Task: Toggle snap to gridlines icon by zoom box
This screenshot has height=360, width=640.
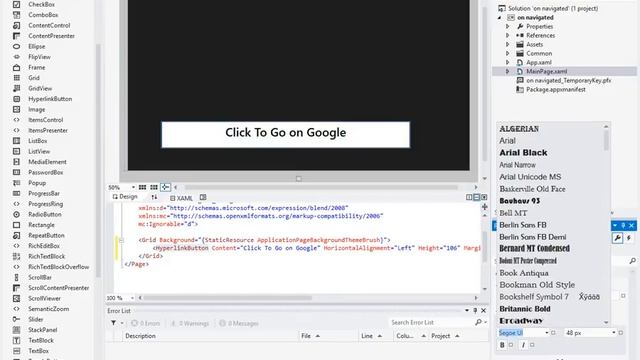Action: (153, 187)
